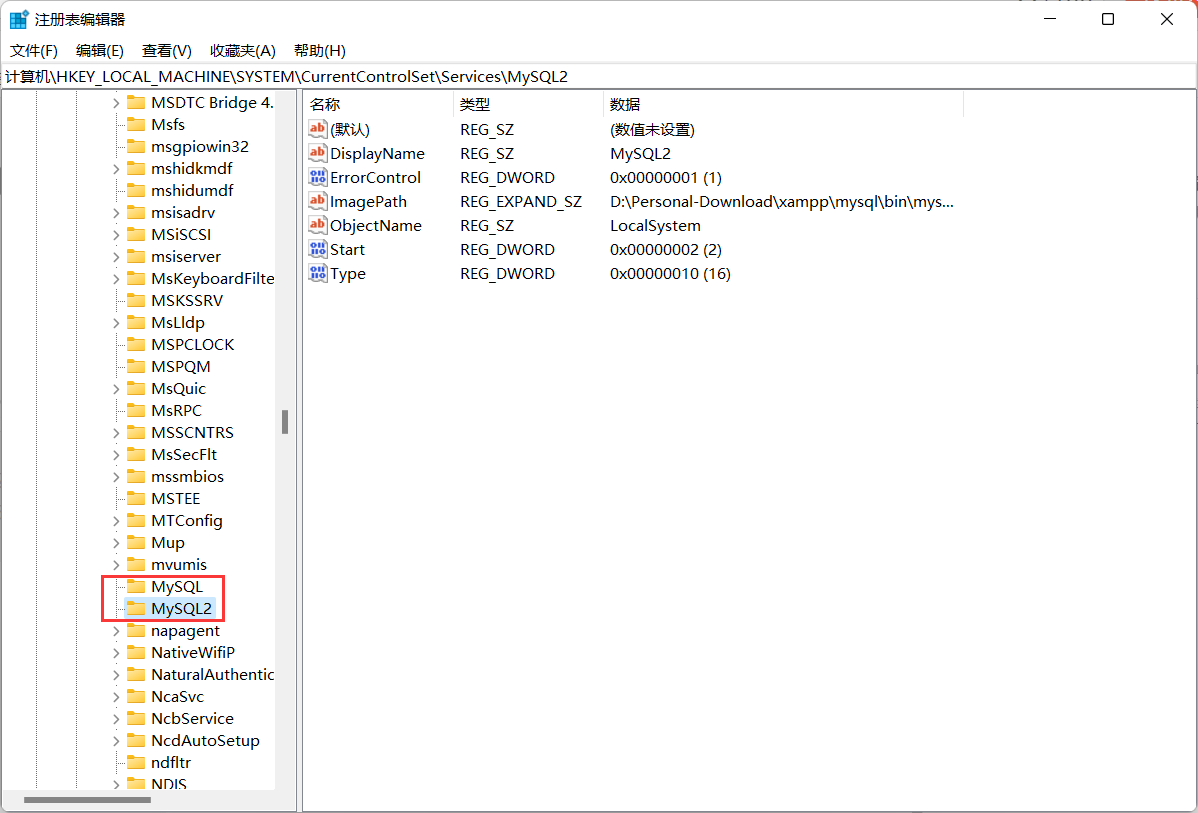The image size is (1198, 813).
Task: Select the NaturalAuthentic key label
Action: [212, 675]
